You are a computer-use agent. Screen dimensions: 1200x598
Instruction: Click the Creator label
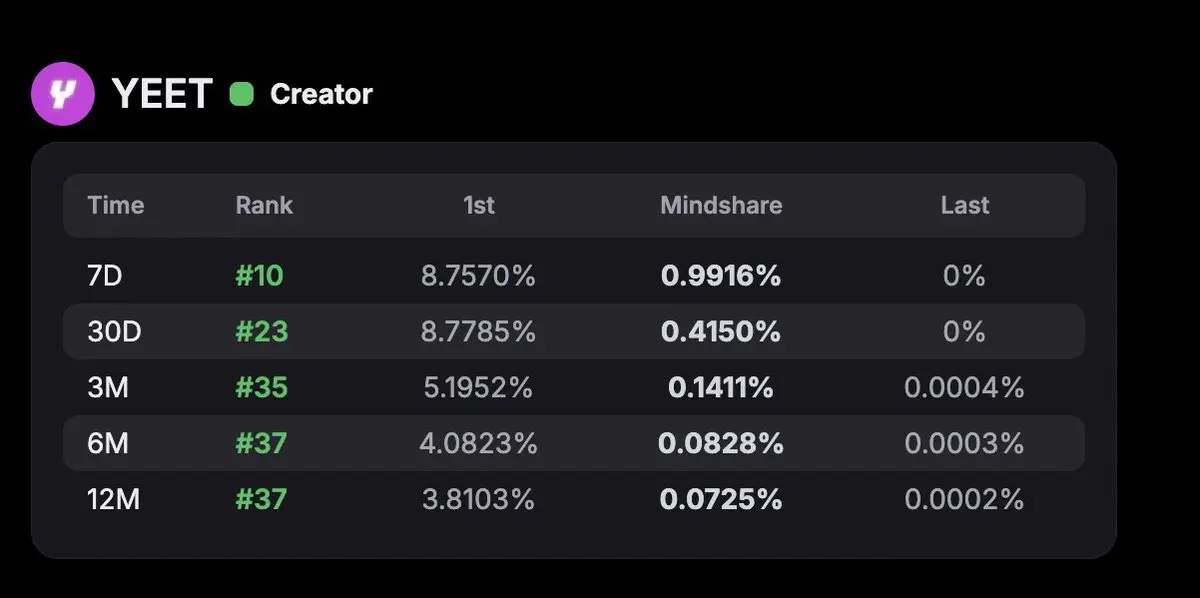(321, 94)
